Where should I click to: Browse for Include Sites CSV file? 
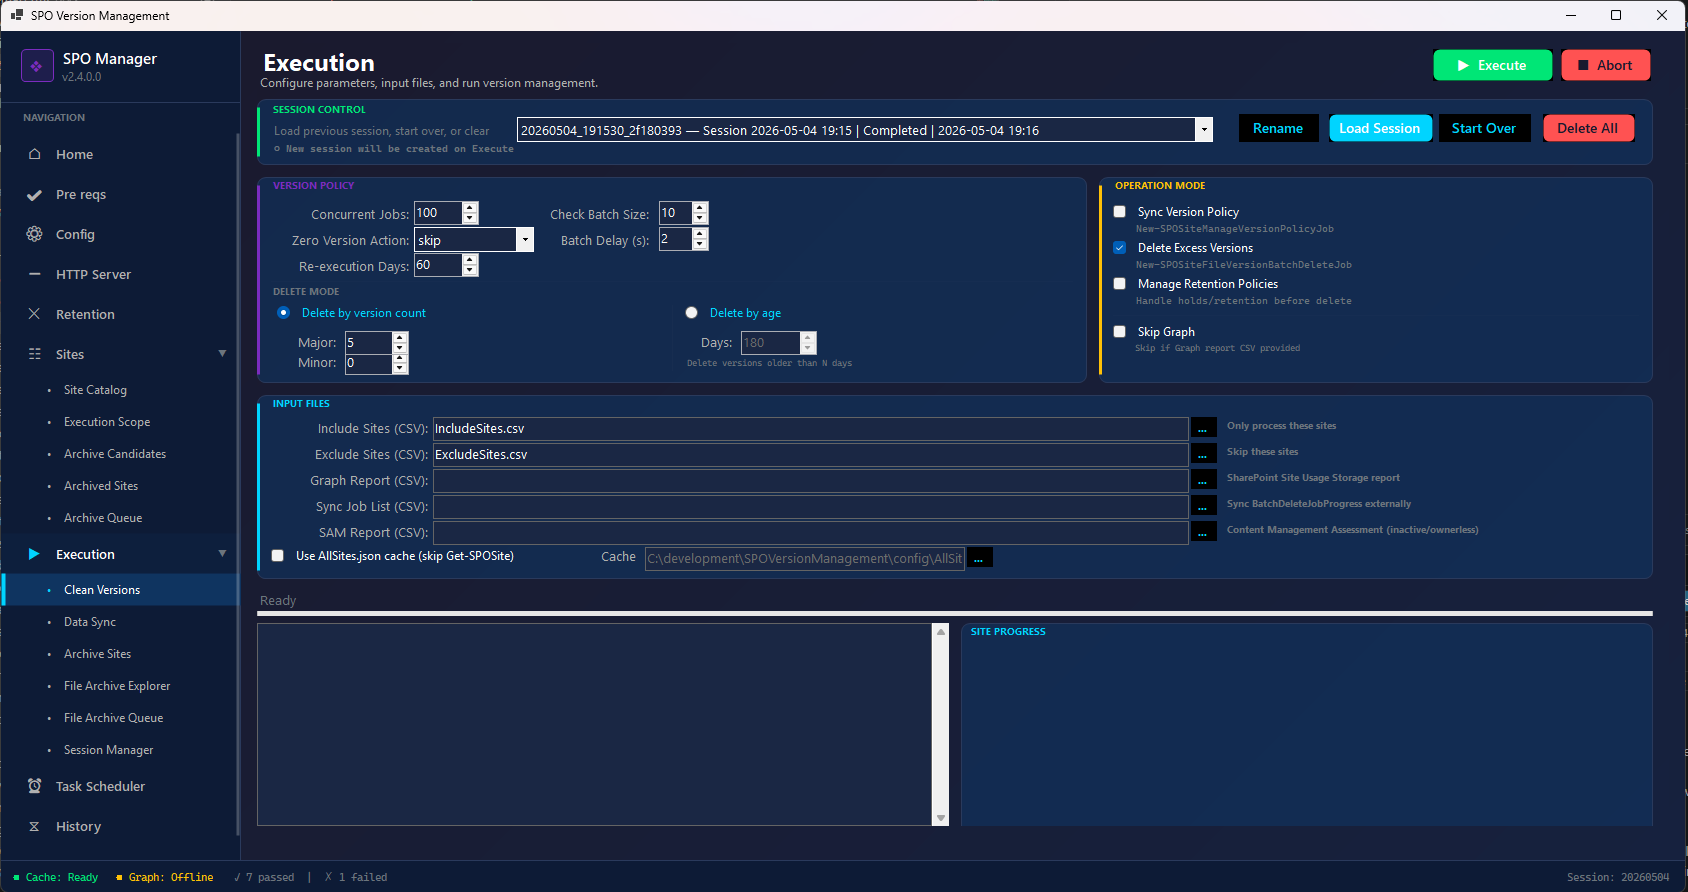[1203, 429]
